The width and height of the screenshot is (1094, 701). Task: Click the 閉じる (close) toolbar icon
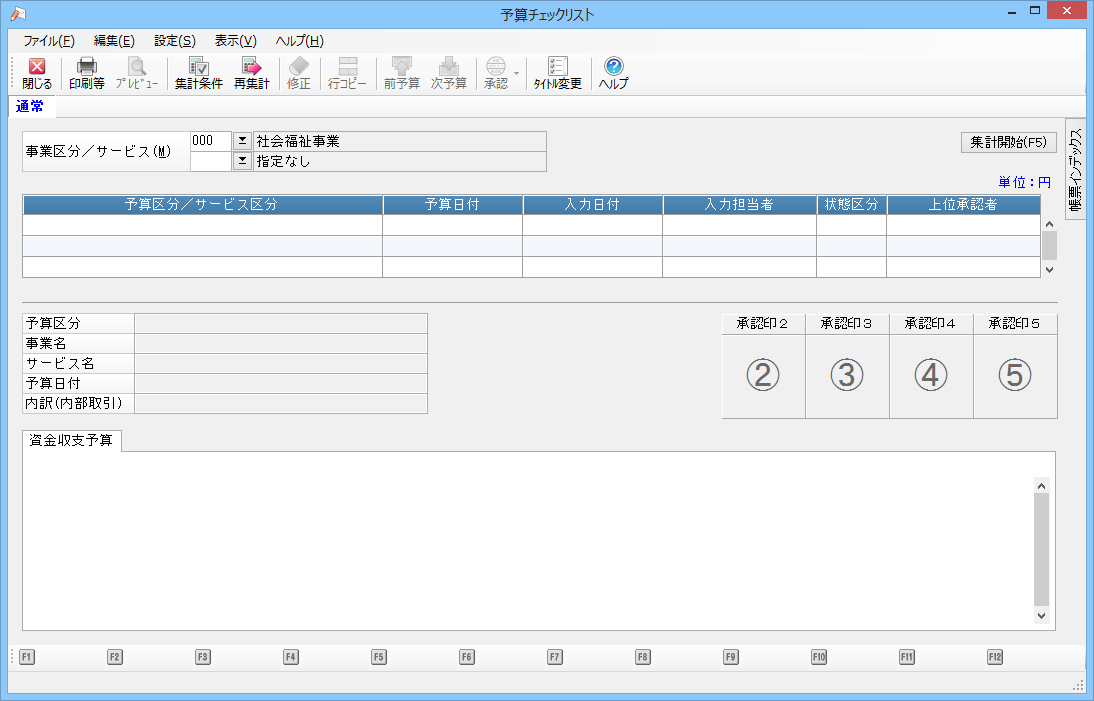click(37, 74)
